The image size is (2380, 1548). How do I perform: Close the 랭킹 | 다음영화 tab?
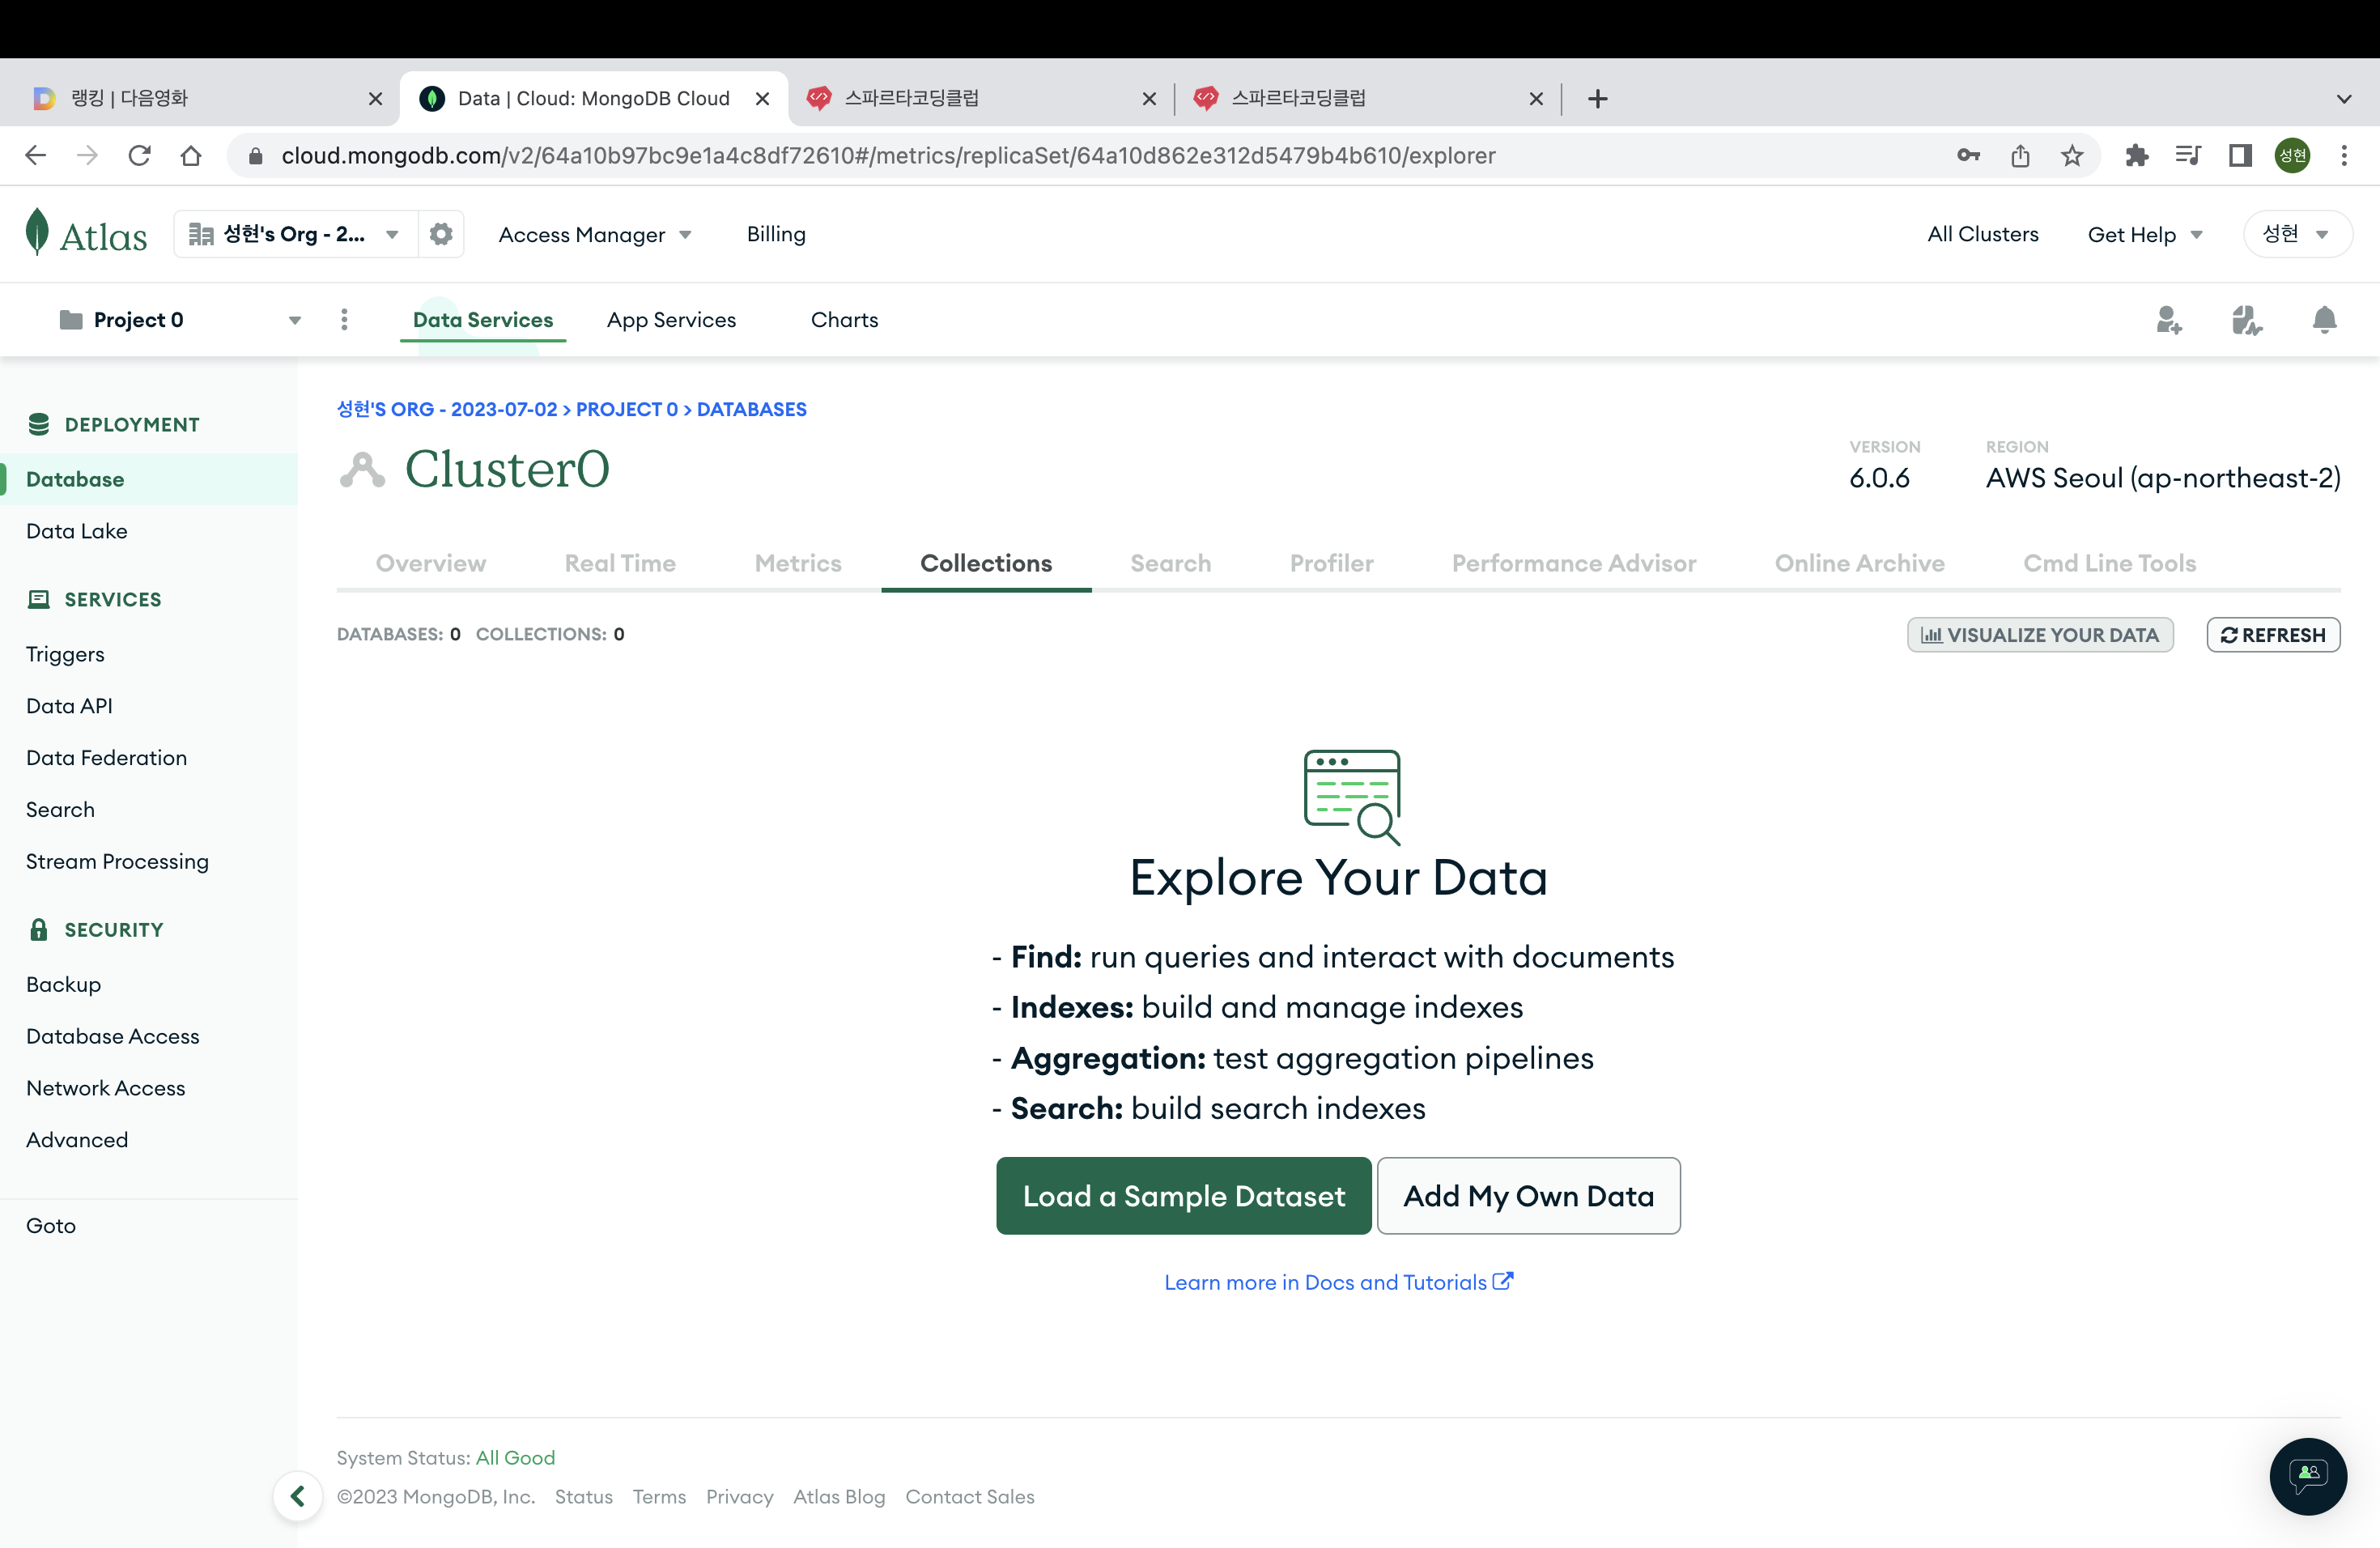[x=375, y=98]
